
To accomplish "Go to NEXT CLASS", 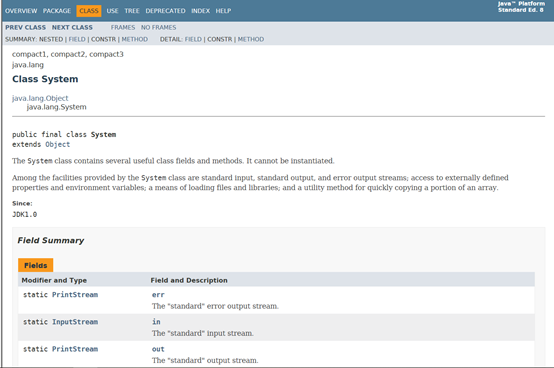I will [x=72, y=28].
